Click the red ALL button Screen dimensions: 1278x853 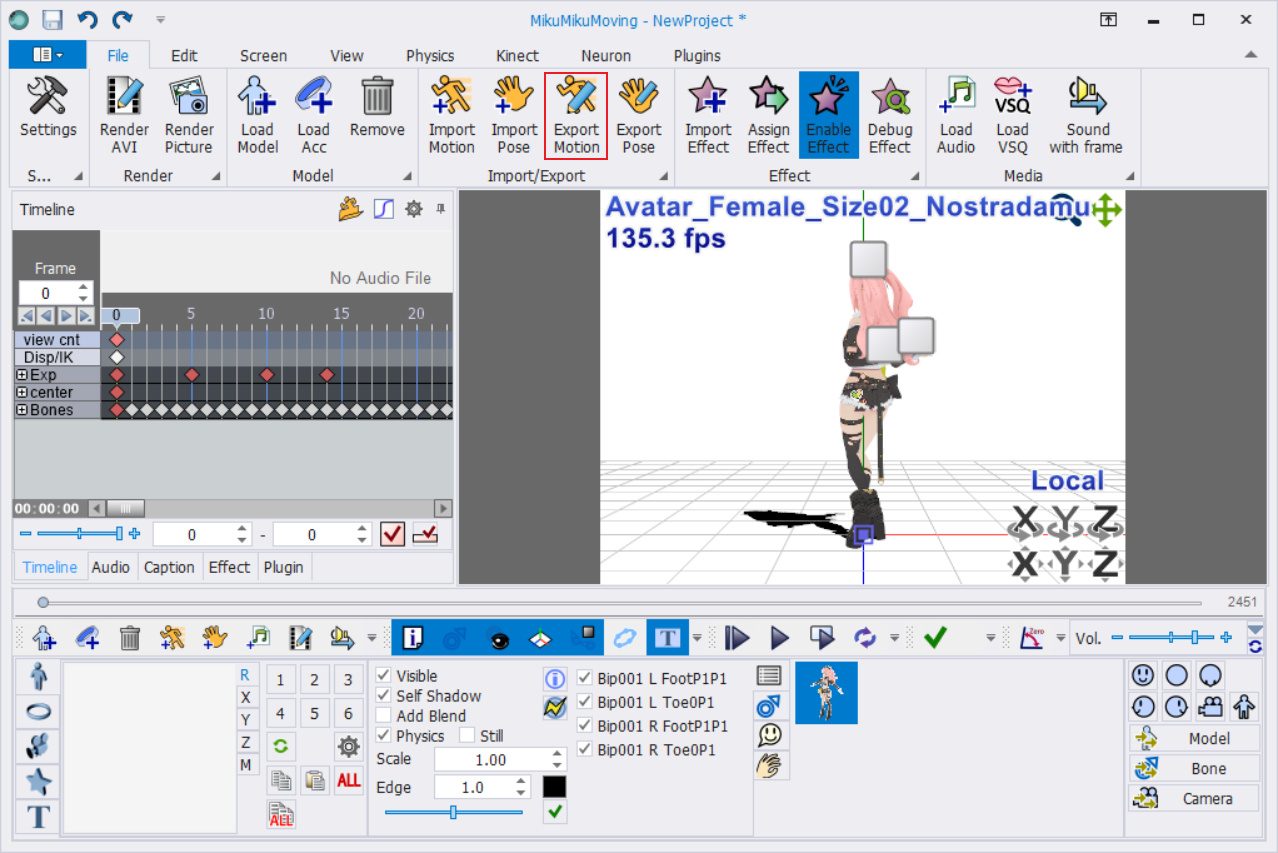pyautogui.click(x=349, y=781)
